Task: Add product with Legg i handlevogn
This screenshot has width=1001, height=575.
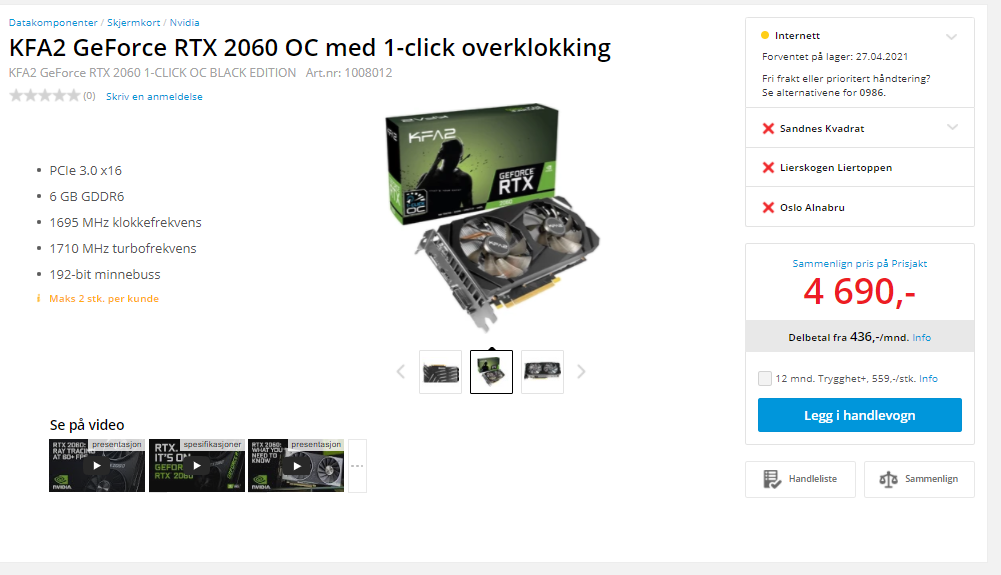Action: coord(859,415)
